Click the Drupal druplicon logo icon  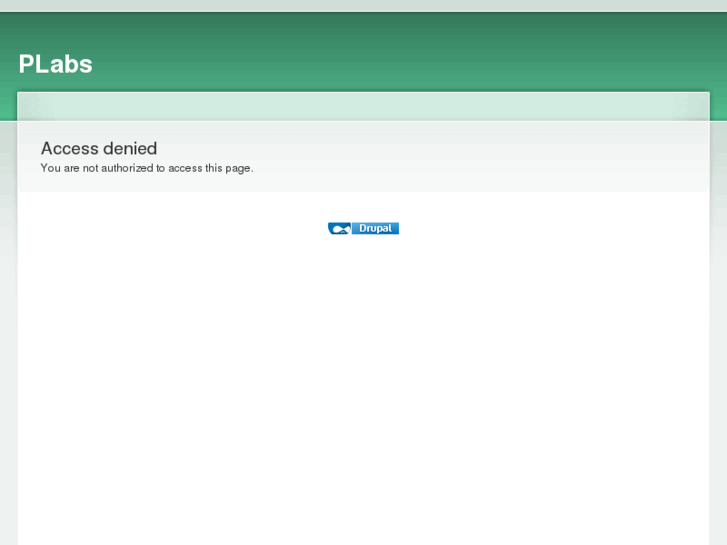tap(339, 228)
